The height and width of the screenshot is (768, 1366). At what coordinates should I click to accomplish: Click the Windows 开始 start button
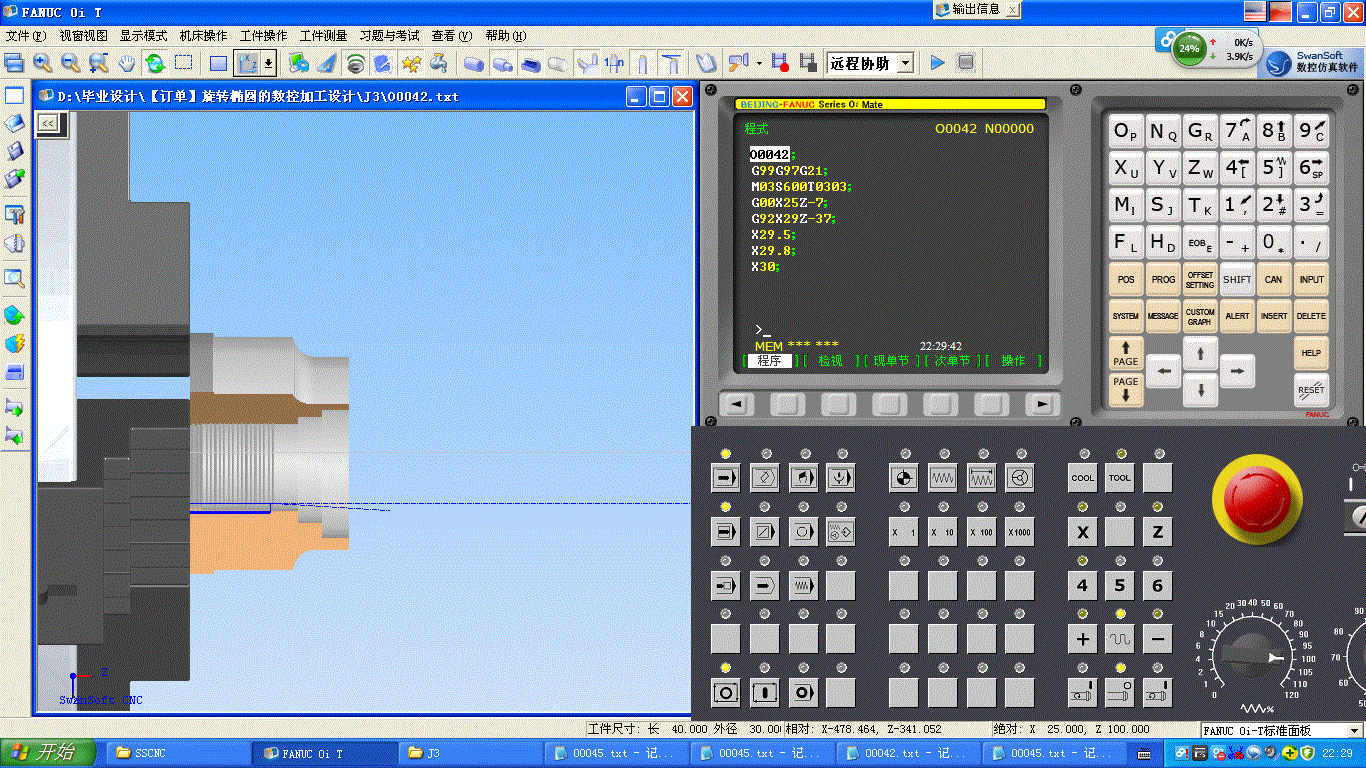[x=47, y=753]
